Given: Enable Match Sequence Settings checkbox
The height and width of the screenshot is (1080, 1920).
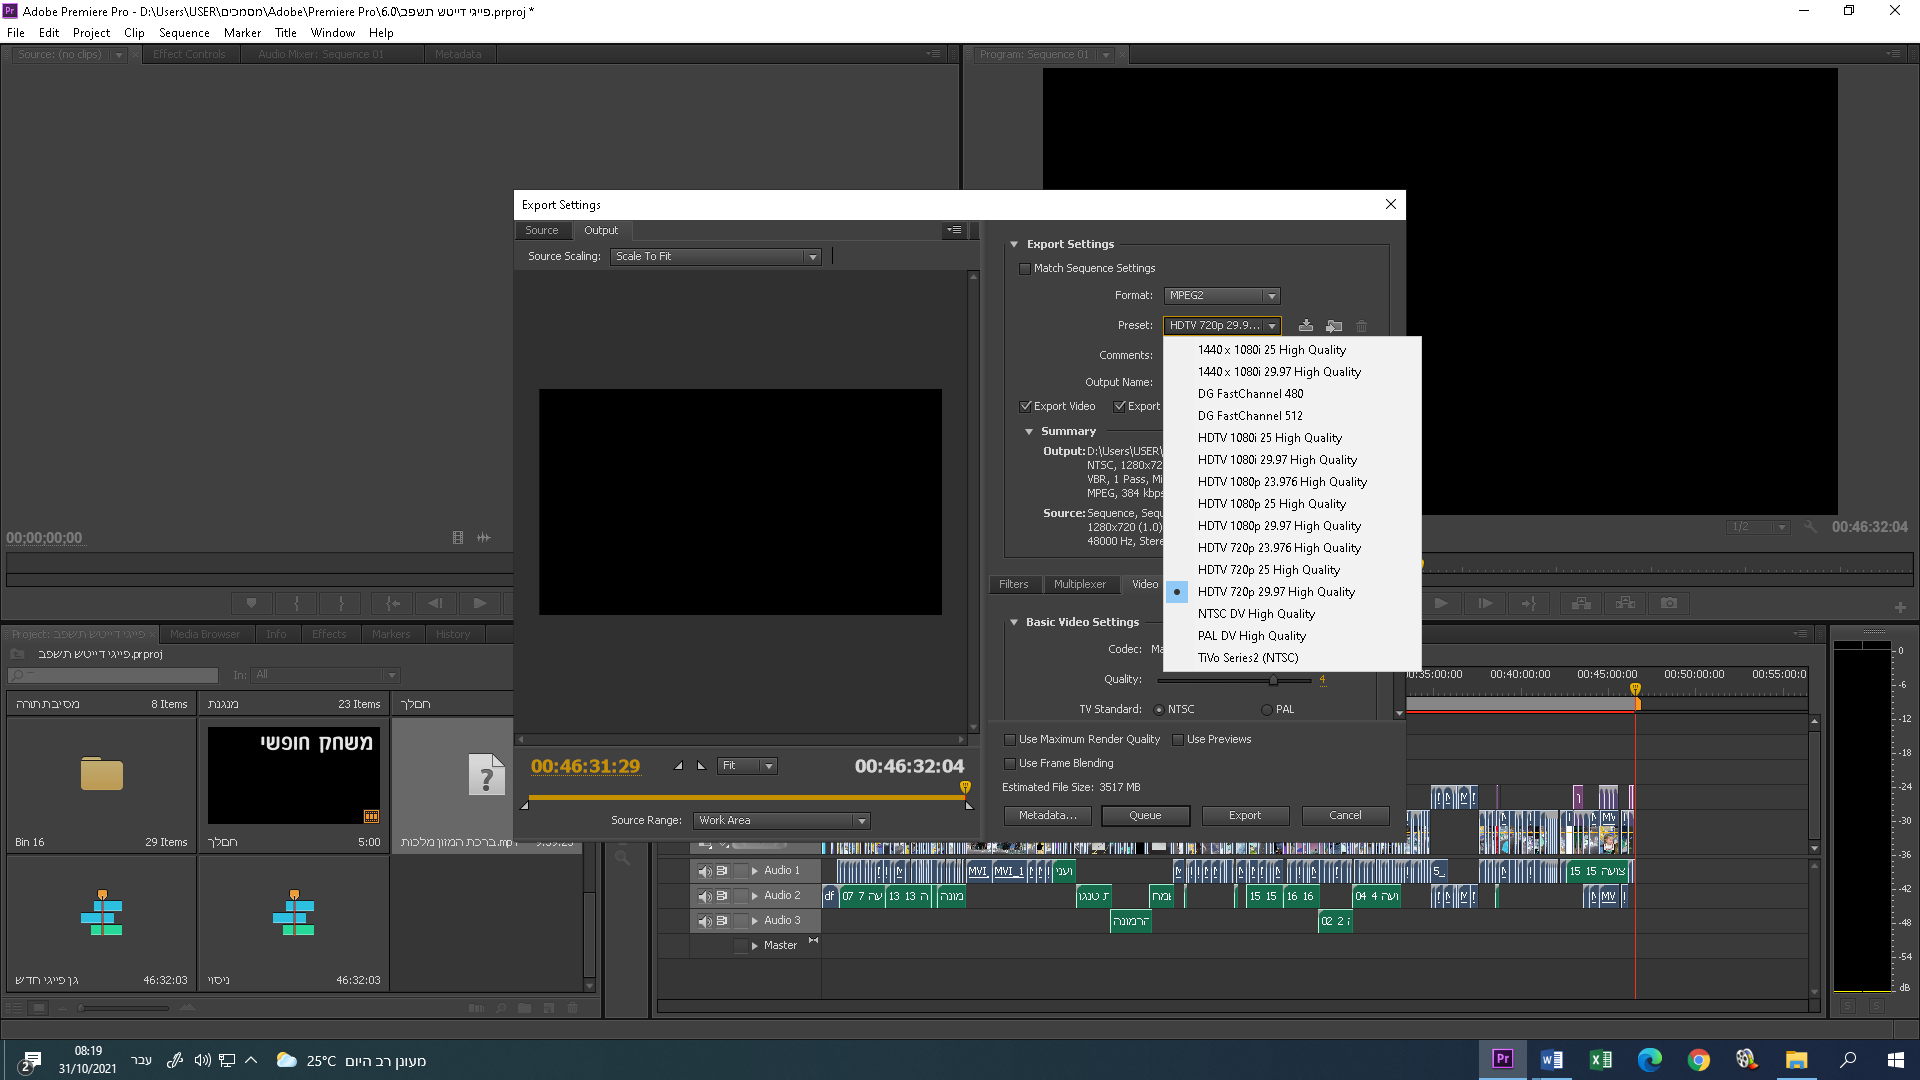Looking at the screenshot, I should tap(1025, 269).
